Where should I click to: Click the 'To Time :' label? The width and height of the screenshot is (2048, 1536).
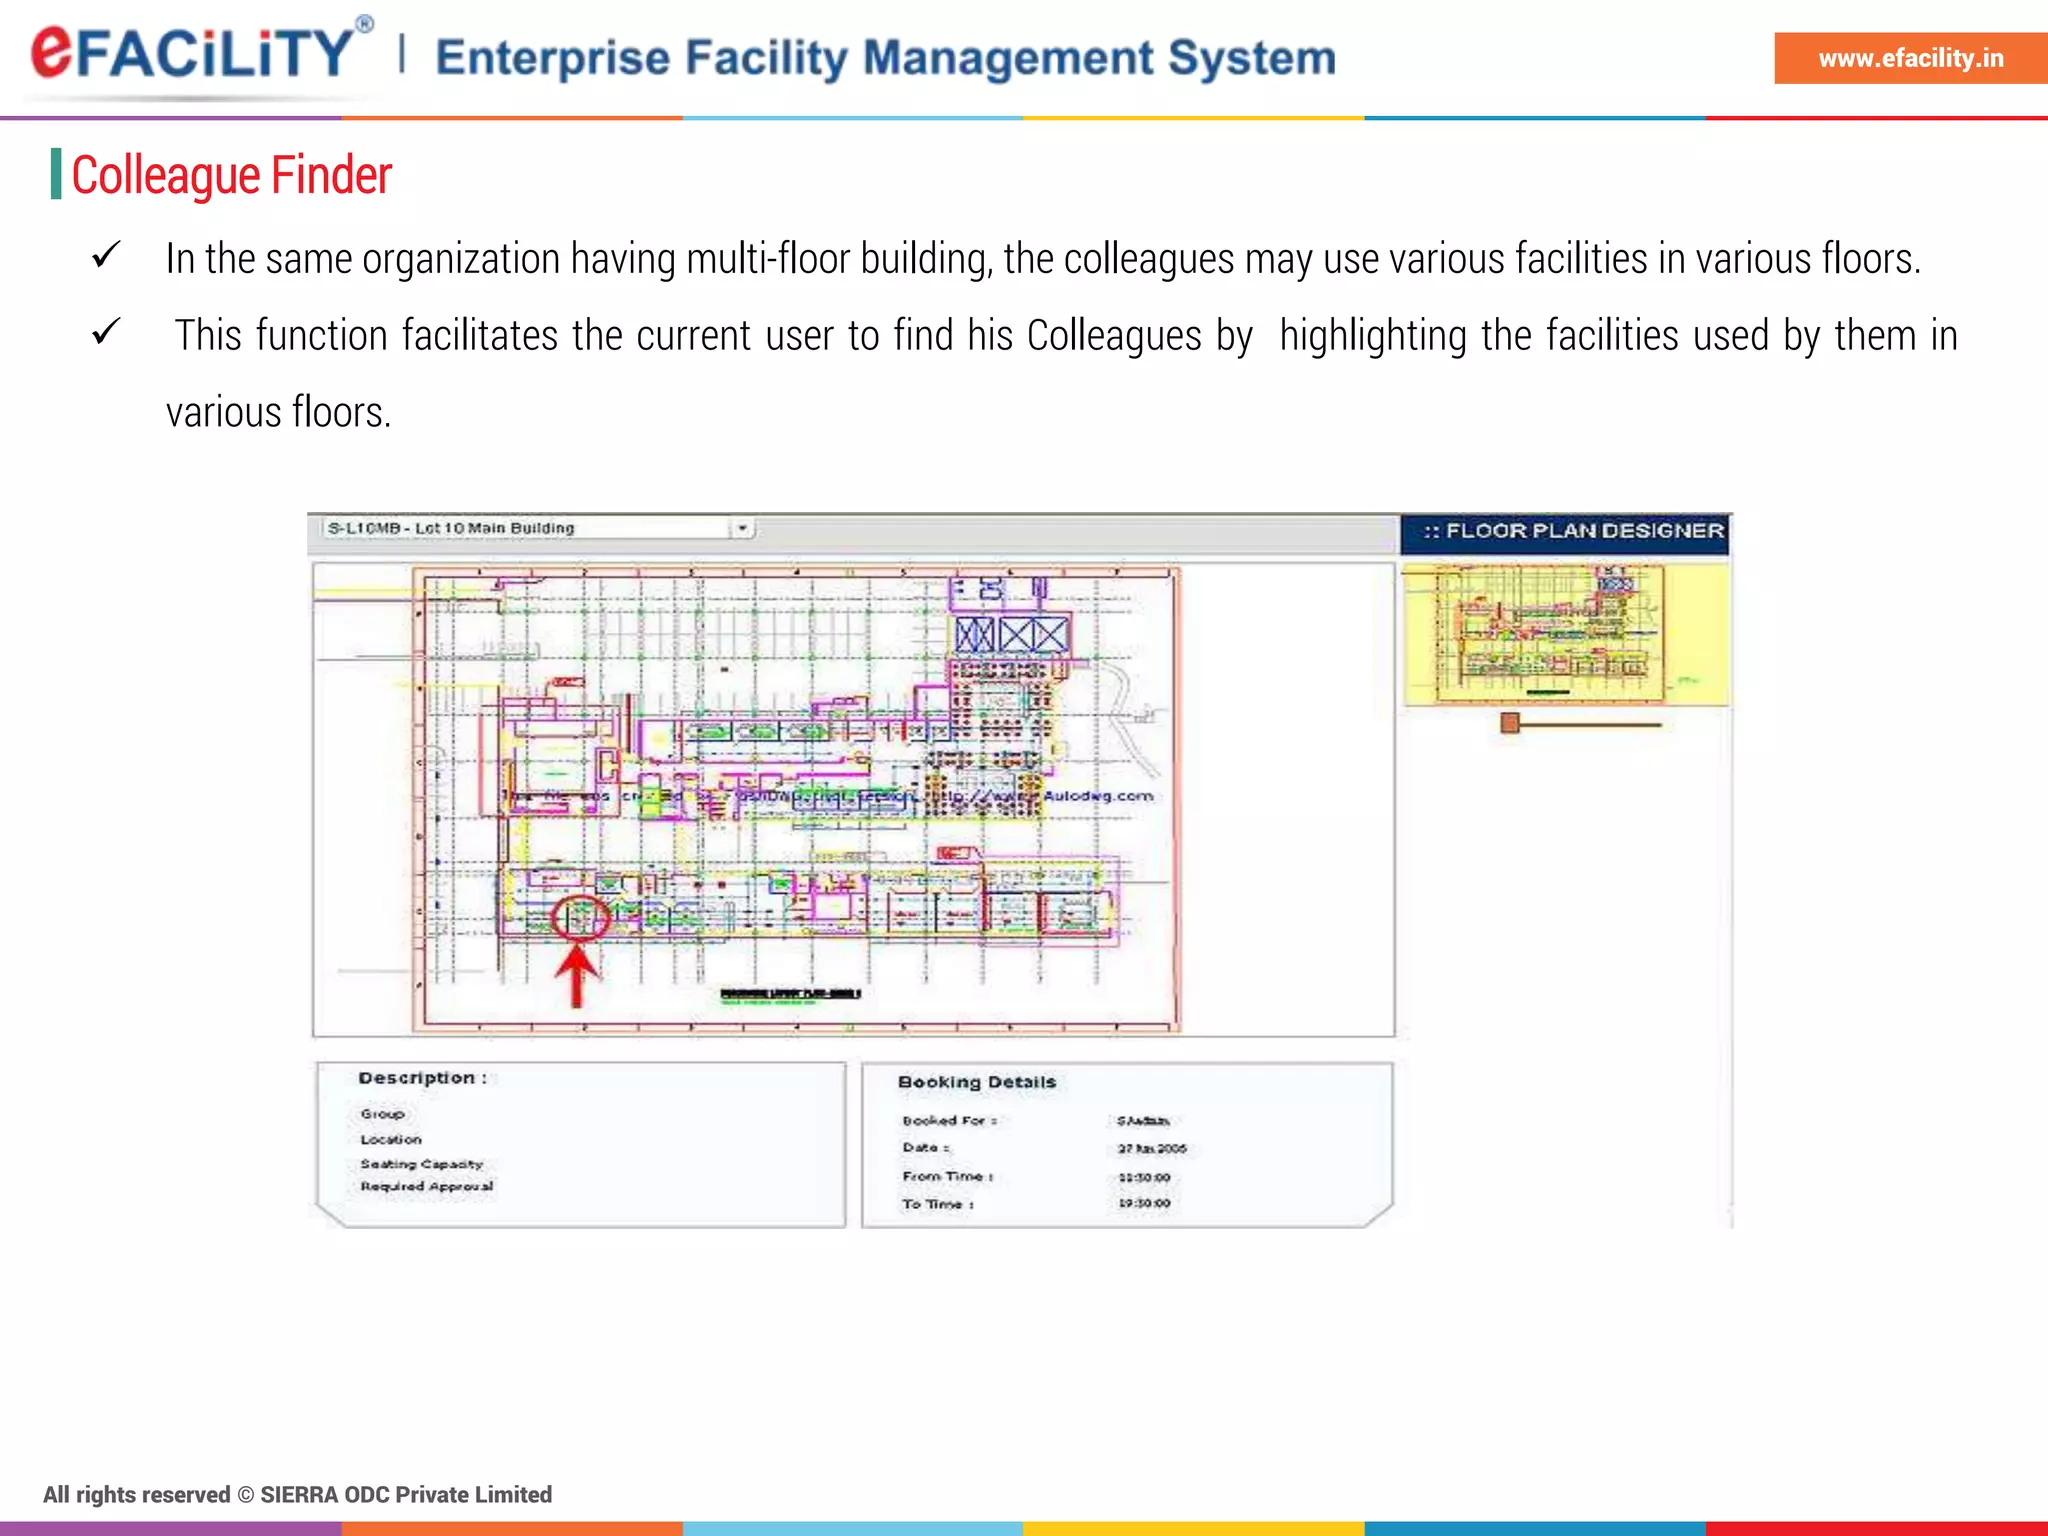[x=938, y=1205]
